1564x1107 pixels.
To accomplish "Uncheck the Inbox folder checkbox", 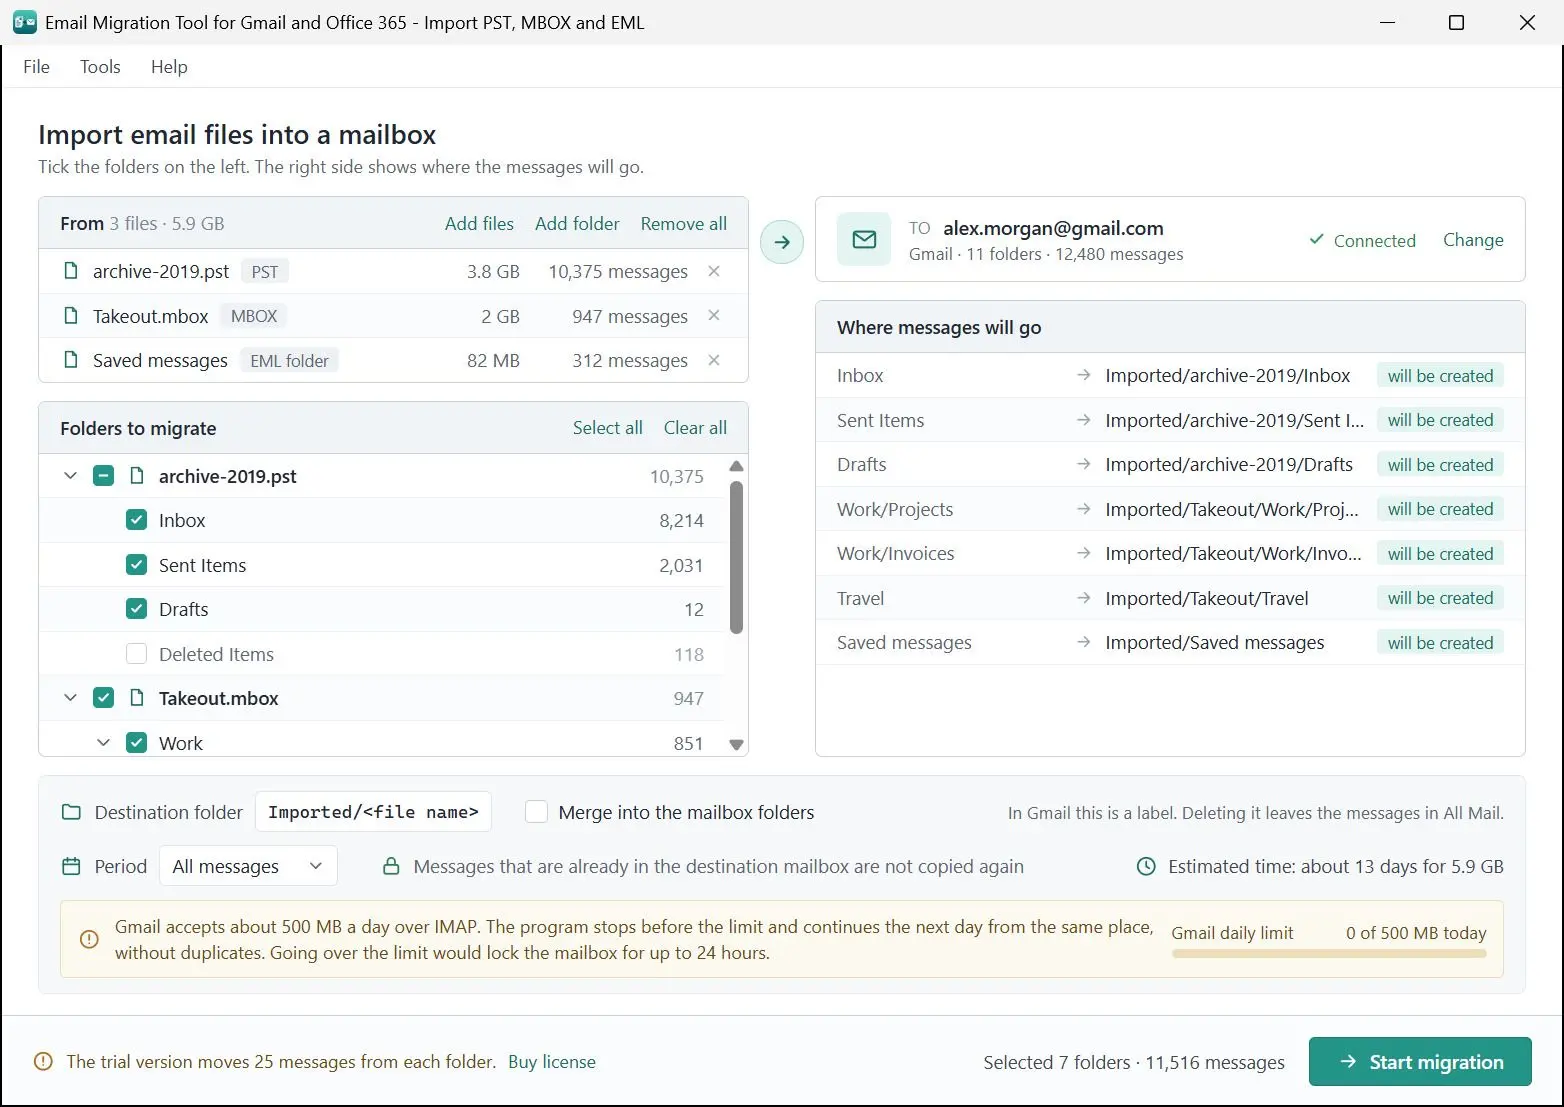I will [x=137, y=520].
